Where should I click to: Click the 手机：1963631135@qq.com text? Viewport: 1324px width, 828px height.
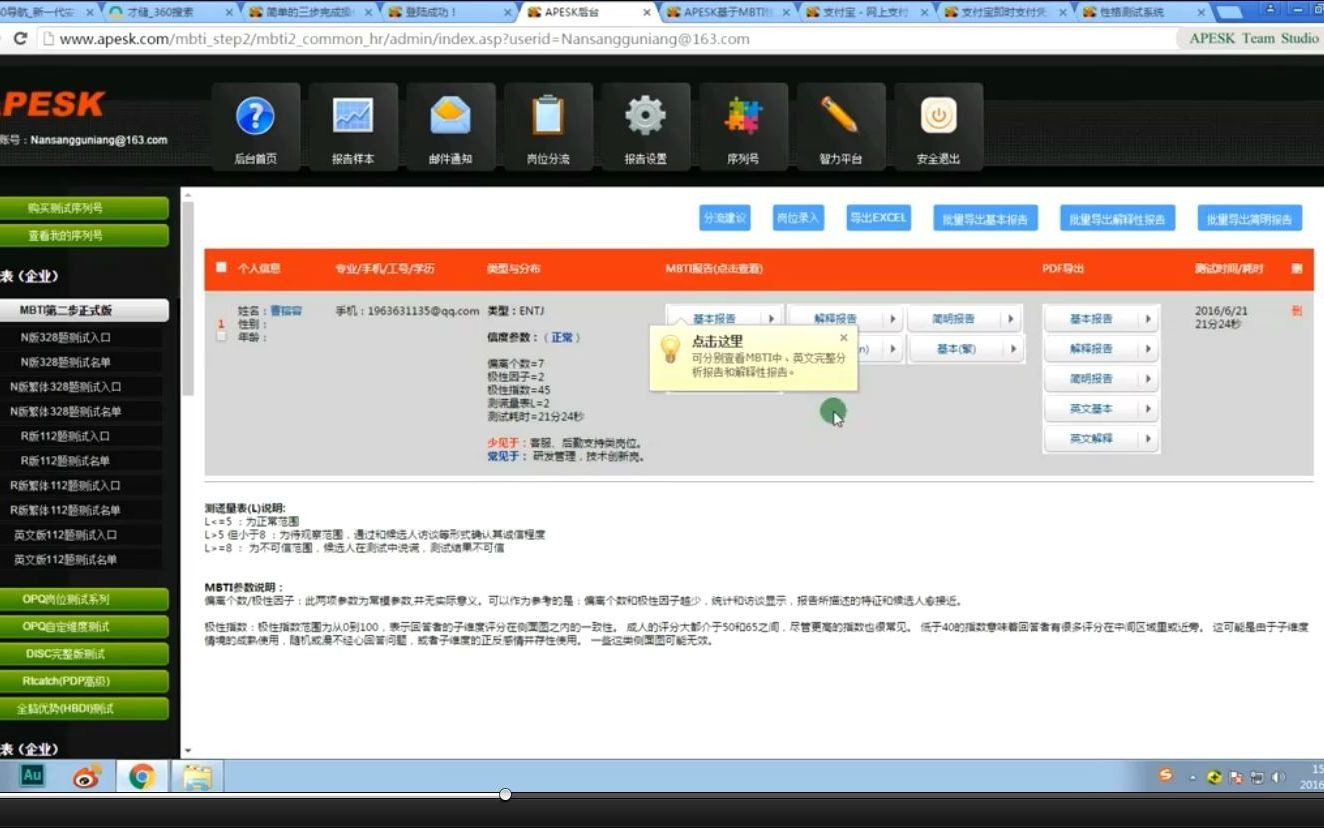pyautogui.click(x=407, y=311)
